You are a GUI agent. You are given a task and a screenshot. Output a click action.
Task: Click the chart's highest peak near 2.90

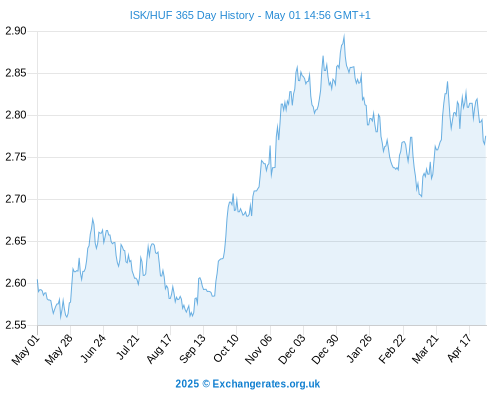point(344,35)
